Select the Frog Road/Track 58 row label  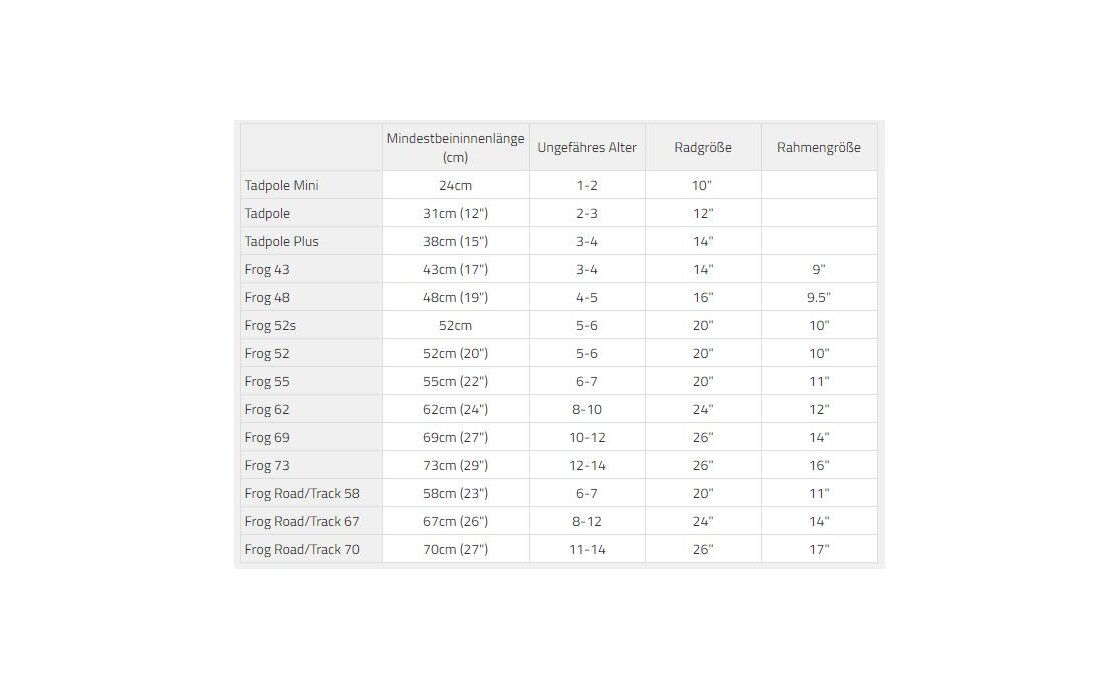click(302, 493)
